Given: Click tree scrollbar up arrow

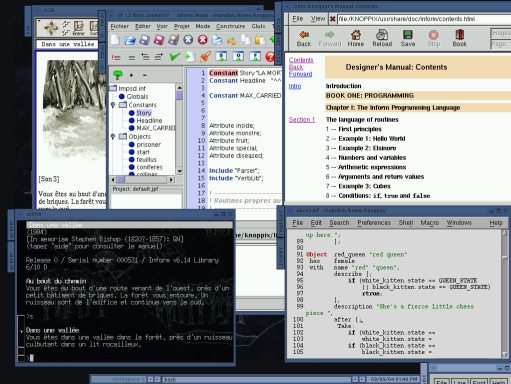Looking at the screenshot, I should tap(179, 87).
